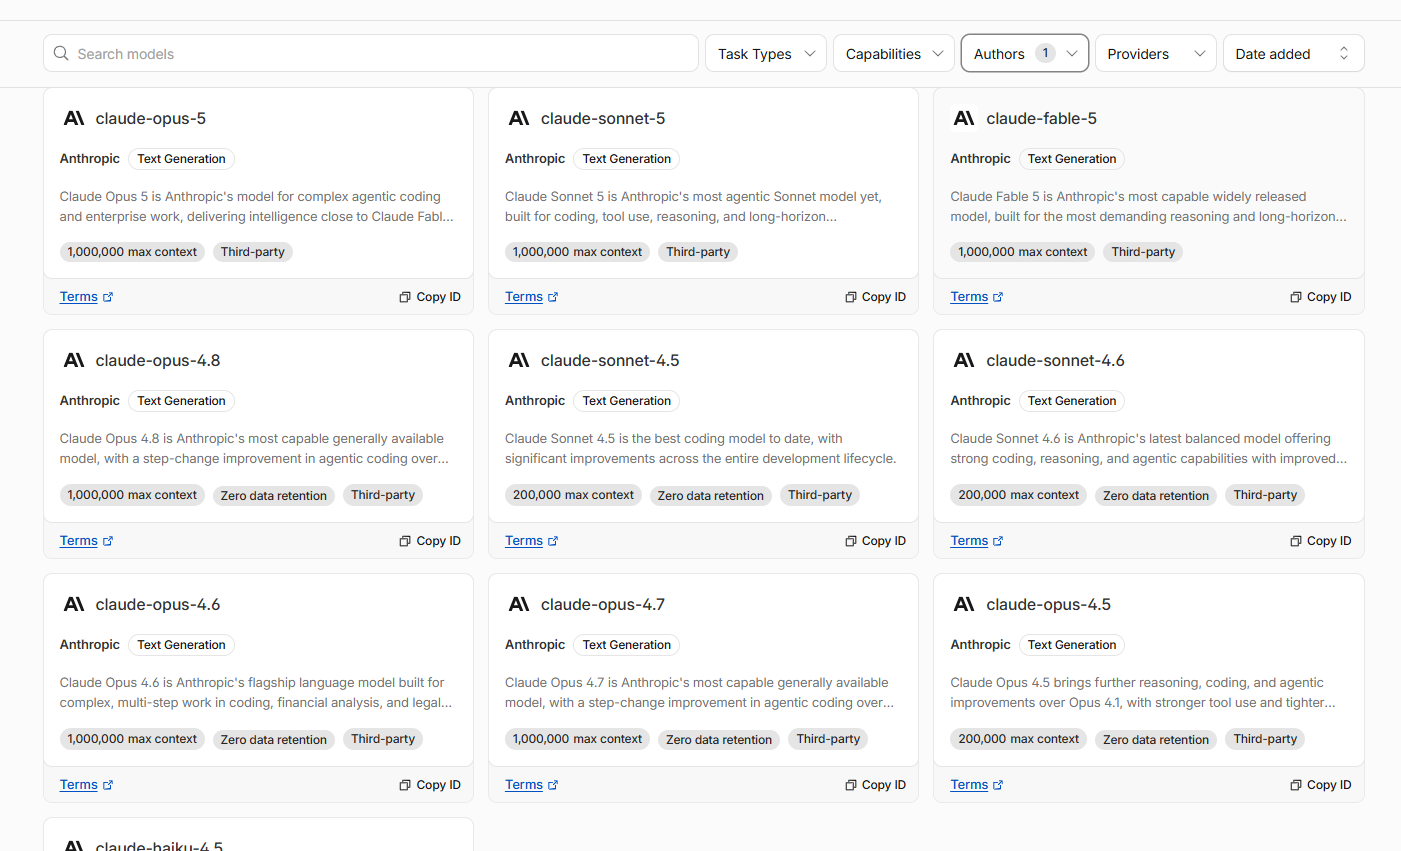Open Terms link for claude-sonnet-4.5
The width and height of the screenshot is (1401, 851).
pos(531,541)
